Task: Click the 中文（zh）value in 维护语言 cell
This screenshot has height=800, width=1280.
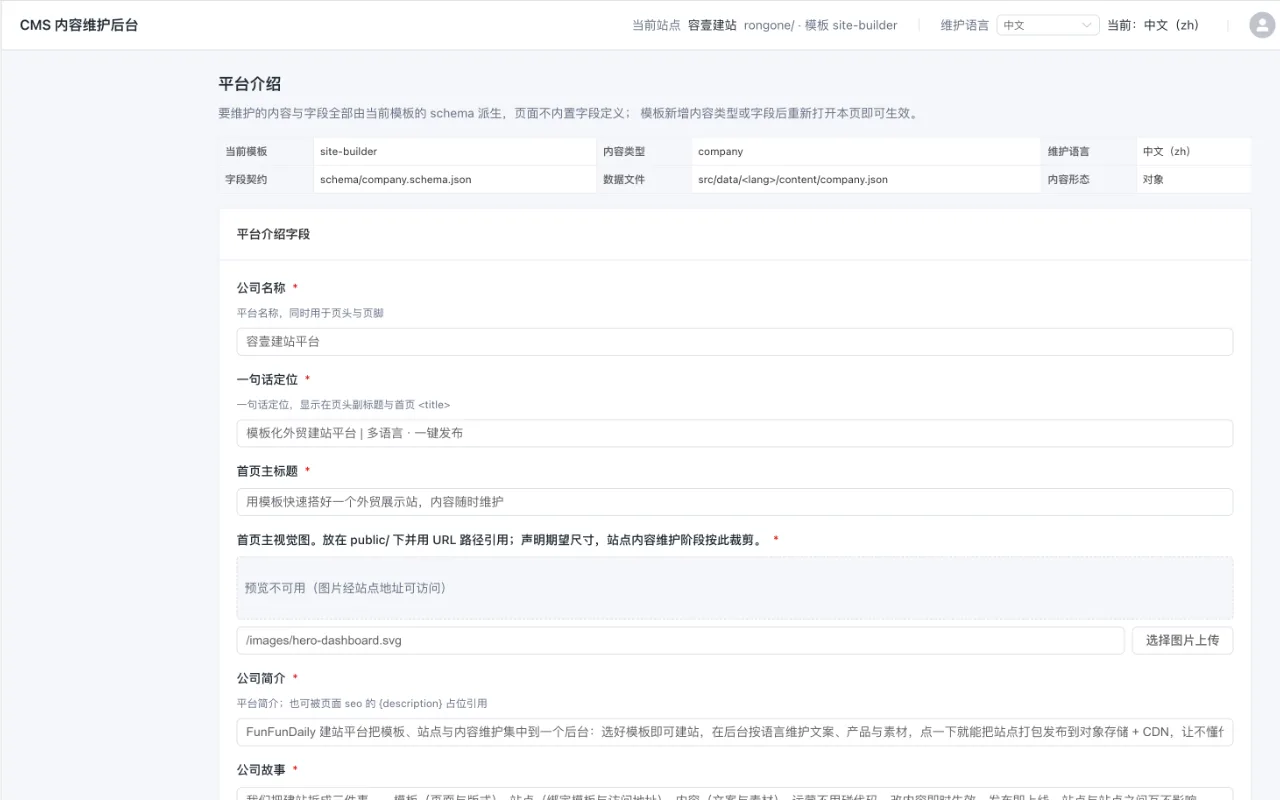Action: 1167,152
